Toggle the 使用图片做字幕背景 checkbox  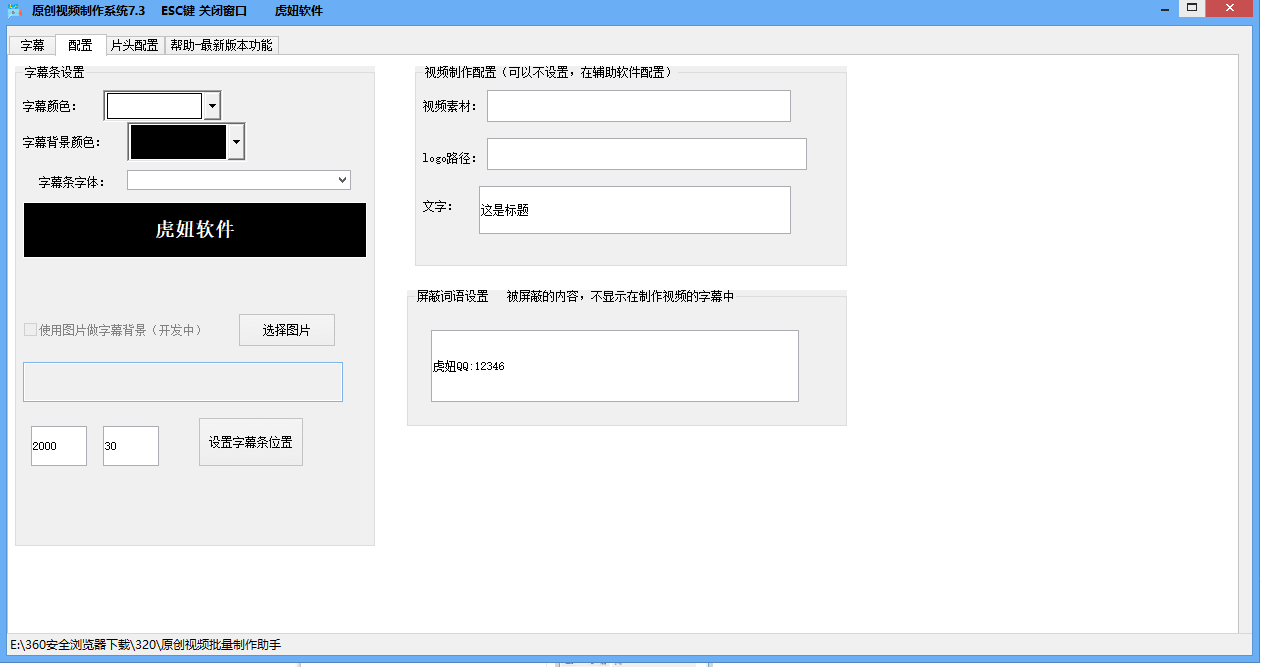pyautogui.click(x=30, y=330)
